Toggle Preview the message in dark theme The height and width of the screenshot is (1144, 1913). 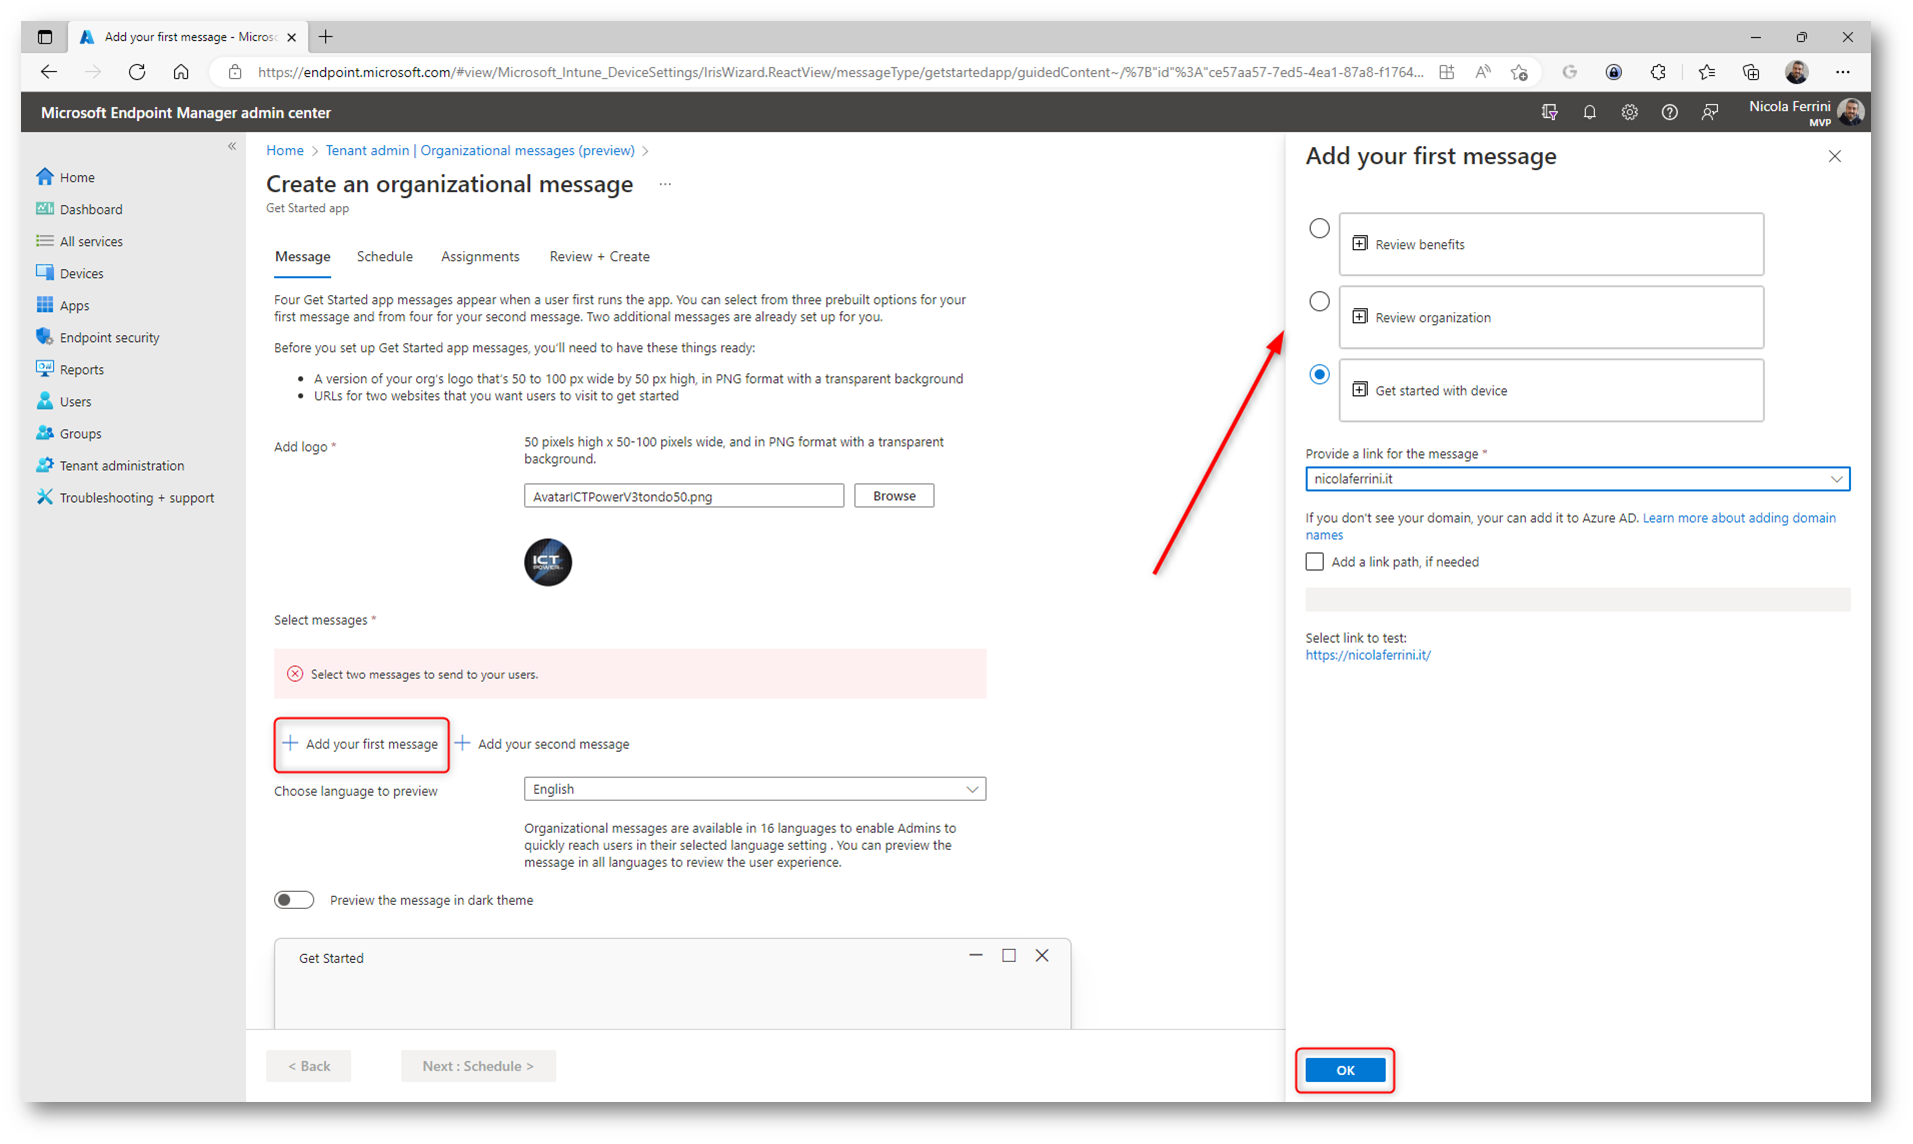click(294, 900)
